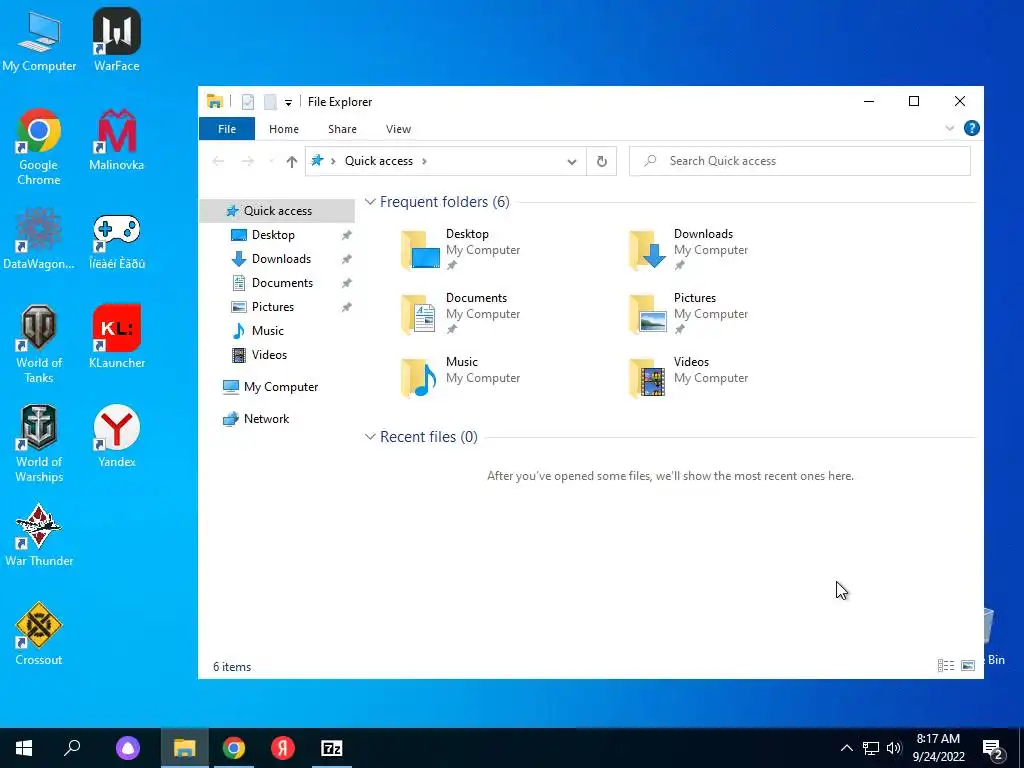Open the Windows Start menu
This screenshot has height=768, width=1024.
coord(24,748)
